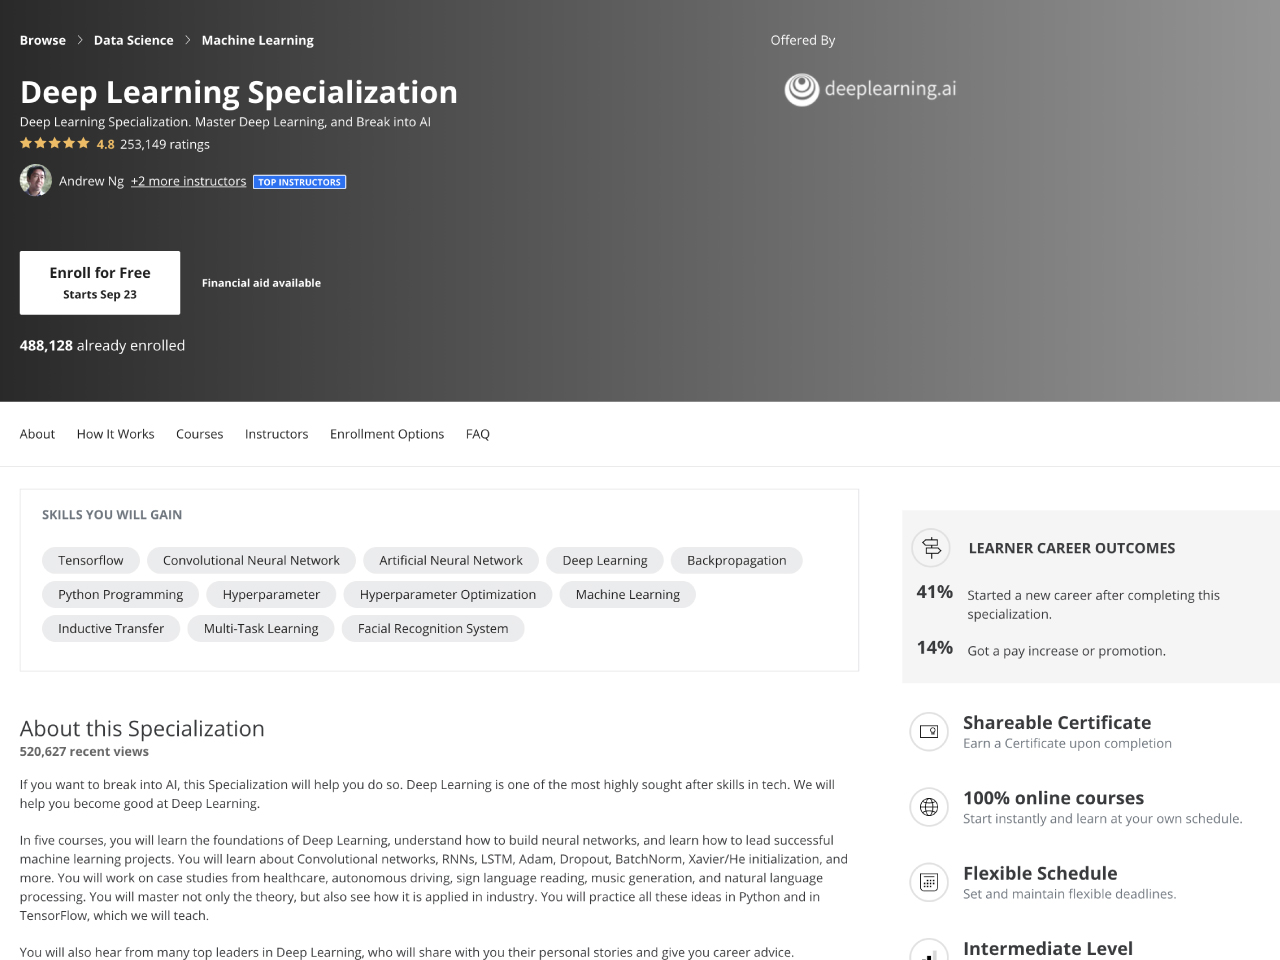Click the '+2 more instructors' link

(x=188, y=181)
